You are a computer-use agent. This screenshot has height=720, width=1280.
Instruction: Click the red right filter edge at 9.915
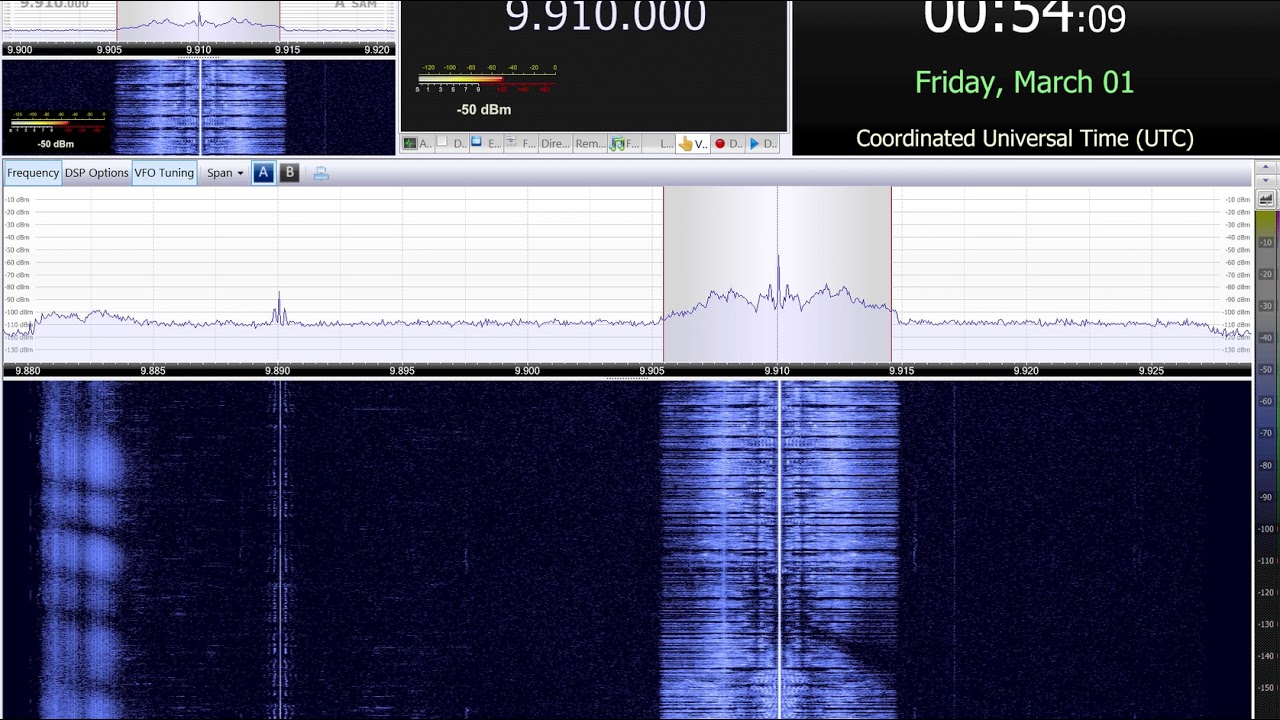(x=891, y=275)
